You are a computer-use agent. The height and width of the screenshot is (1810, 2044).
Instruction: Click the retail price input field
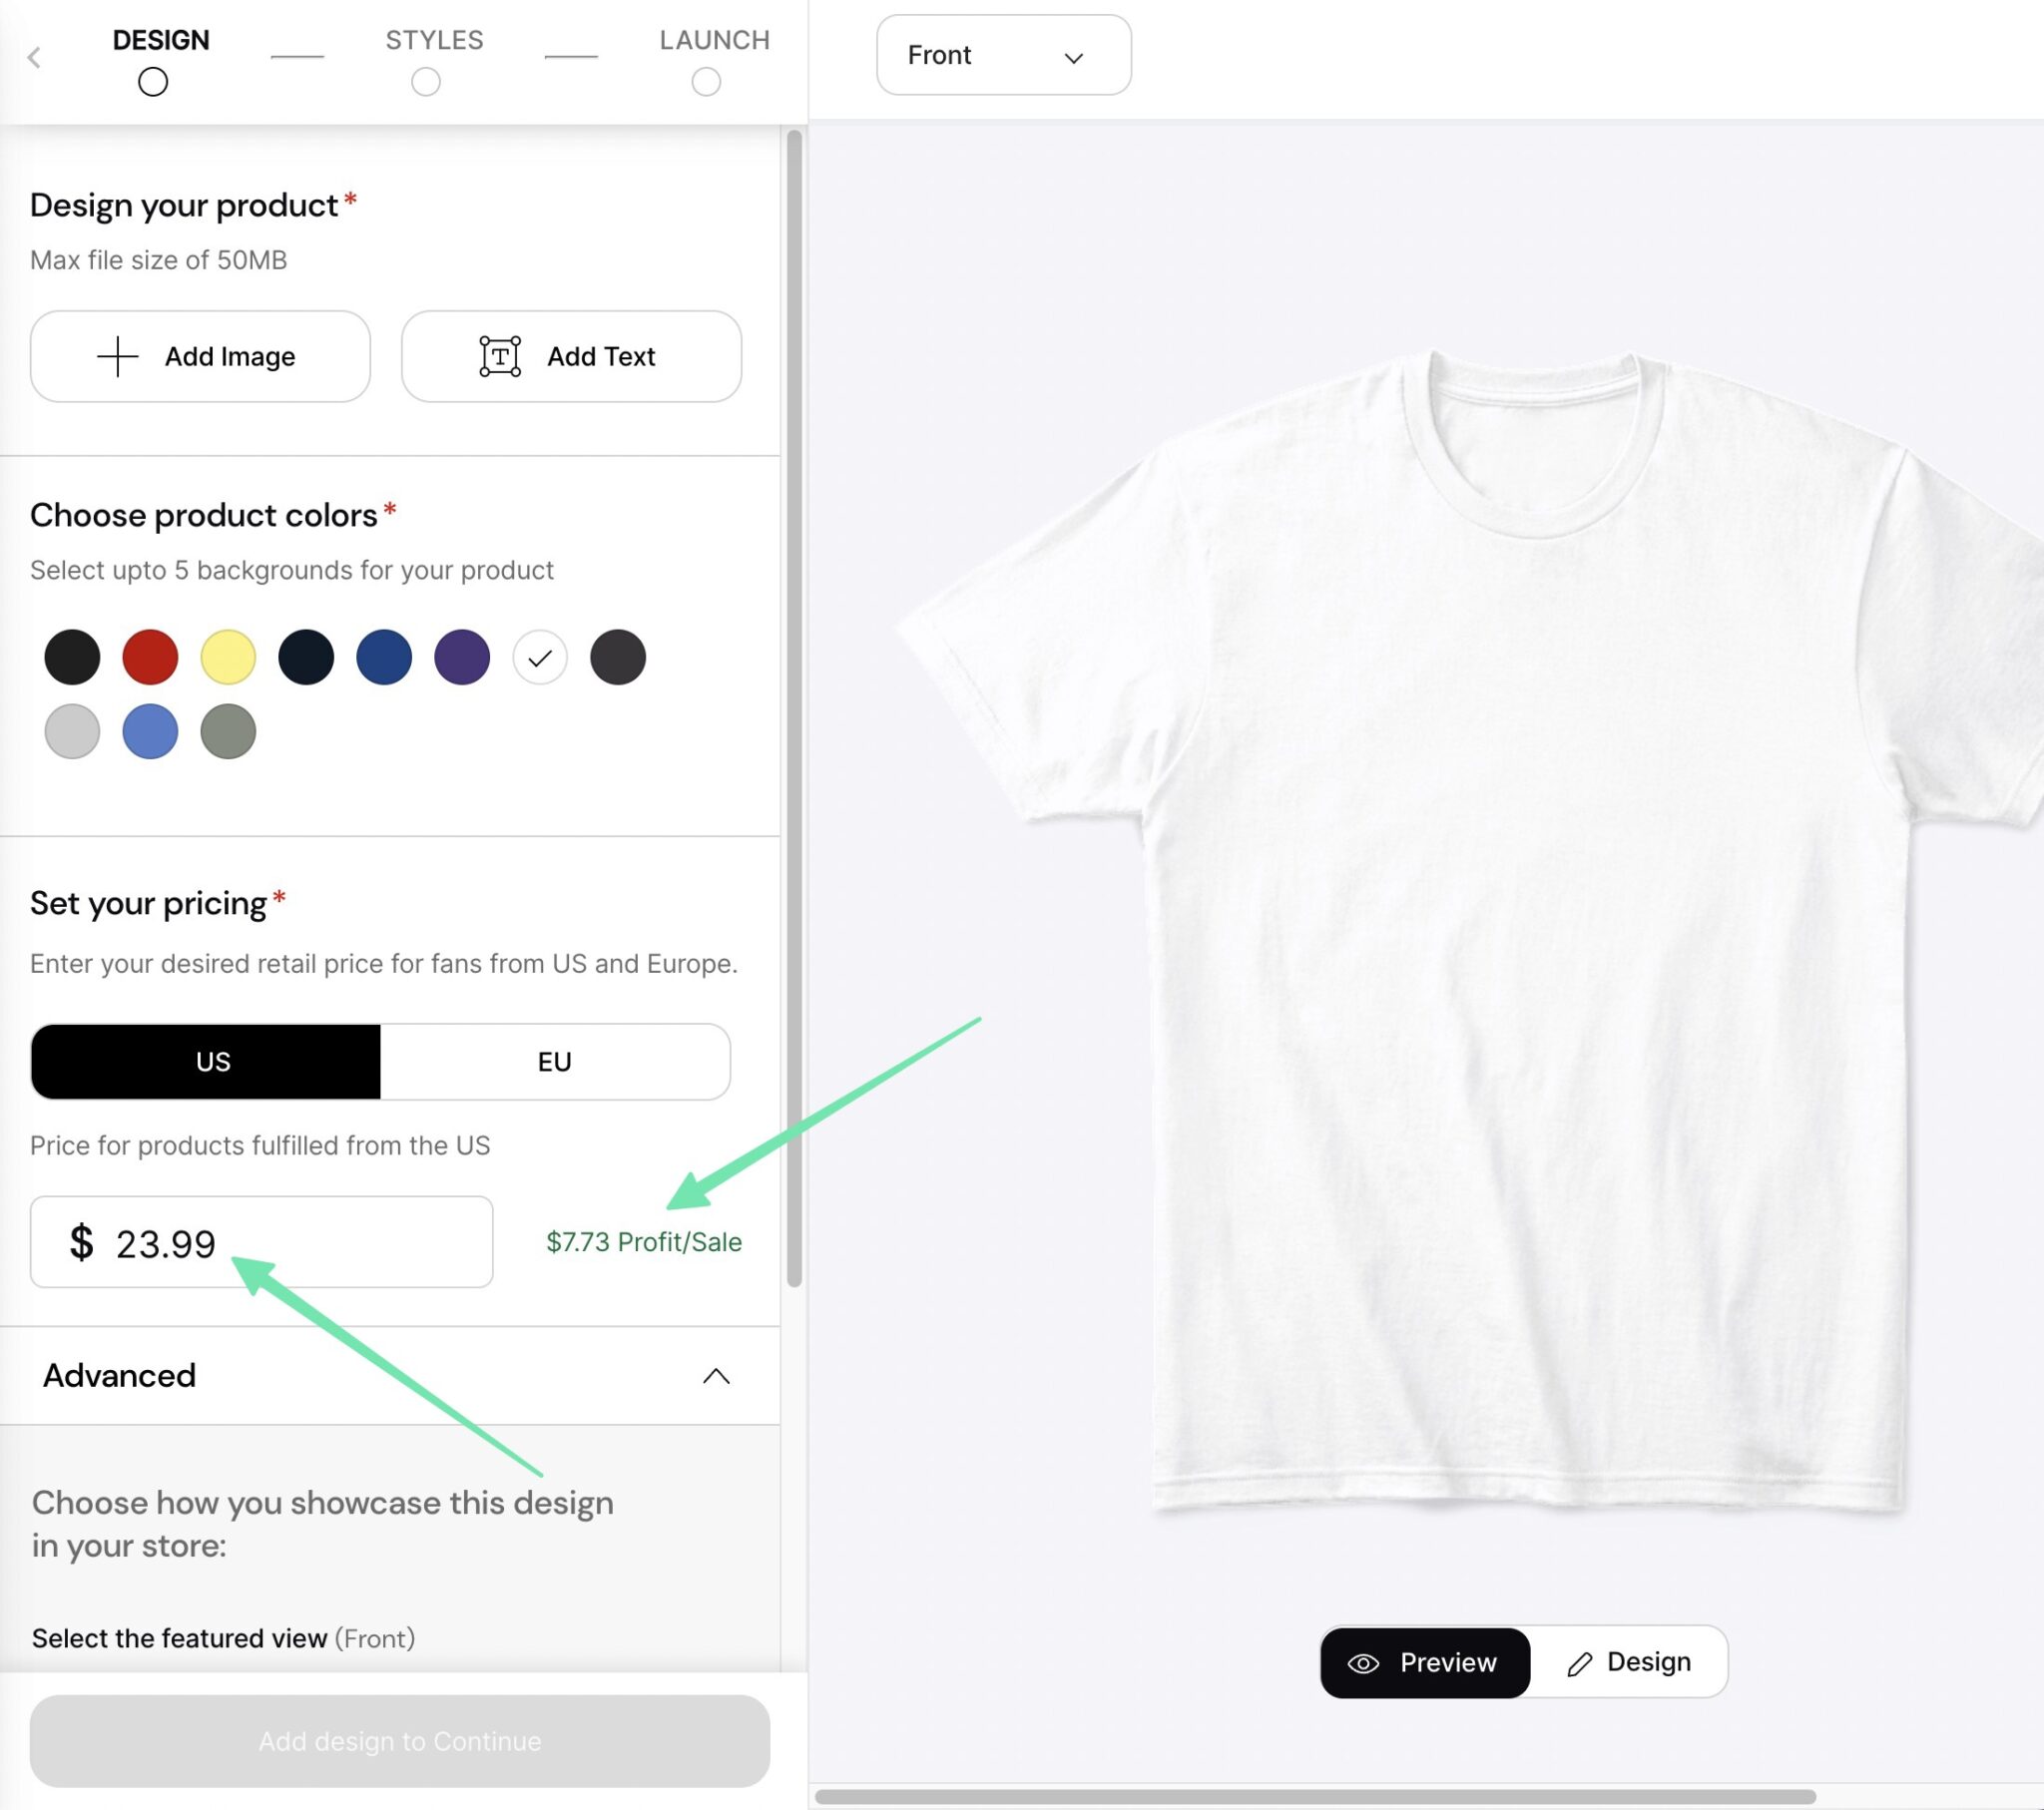point(260,1242)
